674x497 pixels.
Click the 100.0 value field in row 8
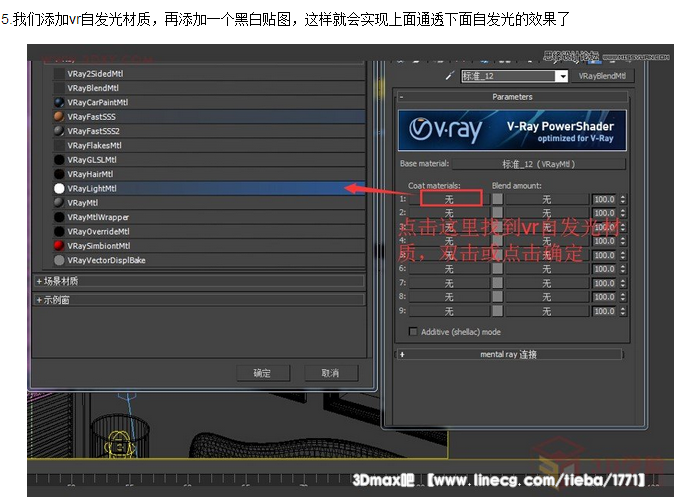click(x=605, y=297)
